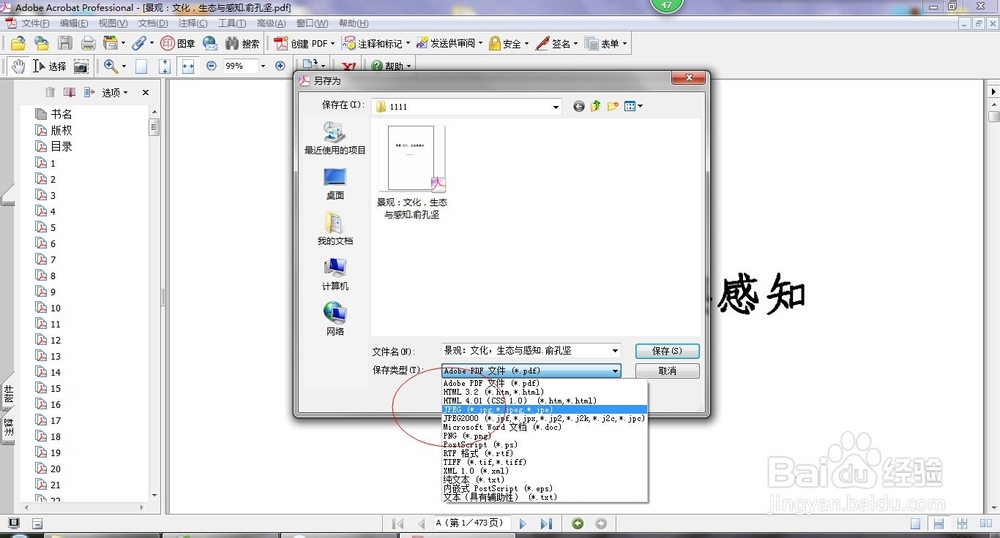Expand the 保存在 folder location dropdown
Screen dimensions: 1000x538
pyautogui.click(x=556, y=106)
